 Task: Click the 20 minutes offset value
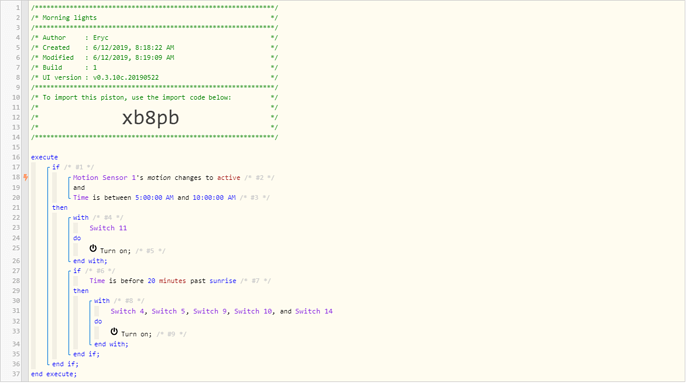point(167,281)
